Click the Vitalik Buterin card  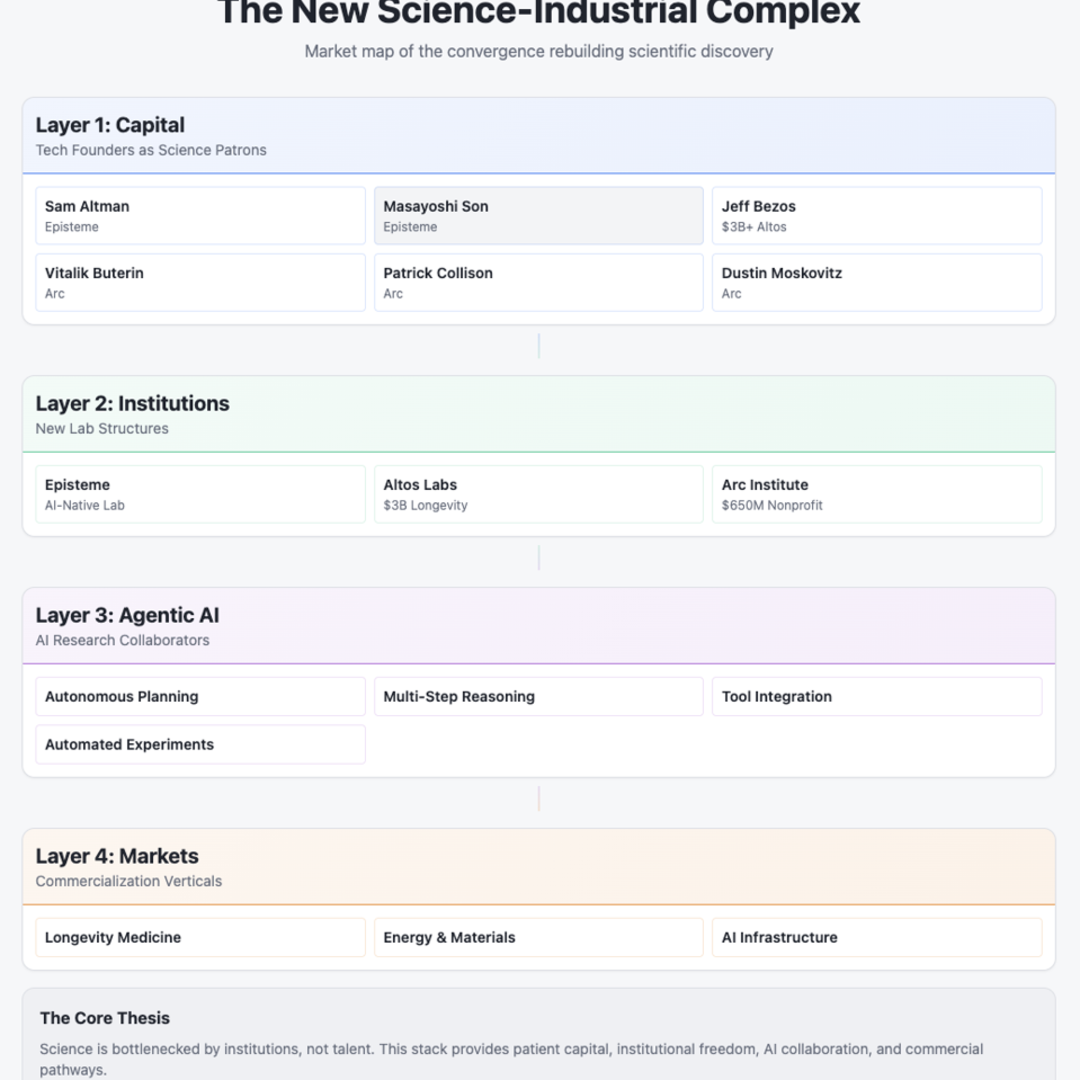point(200,282)
